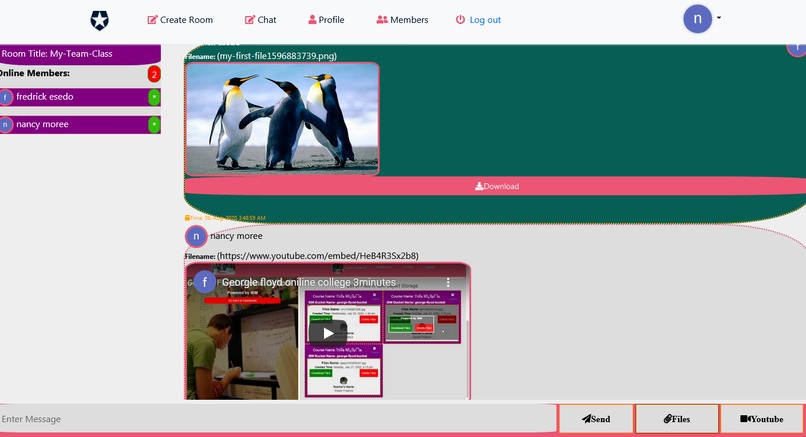Viewport: 806px width, 437px height.
Task: Open the user avatar dropdown arrow
Action: click(719, 17)
